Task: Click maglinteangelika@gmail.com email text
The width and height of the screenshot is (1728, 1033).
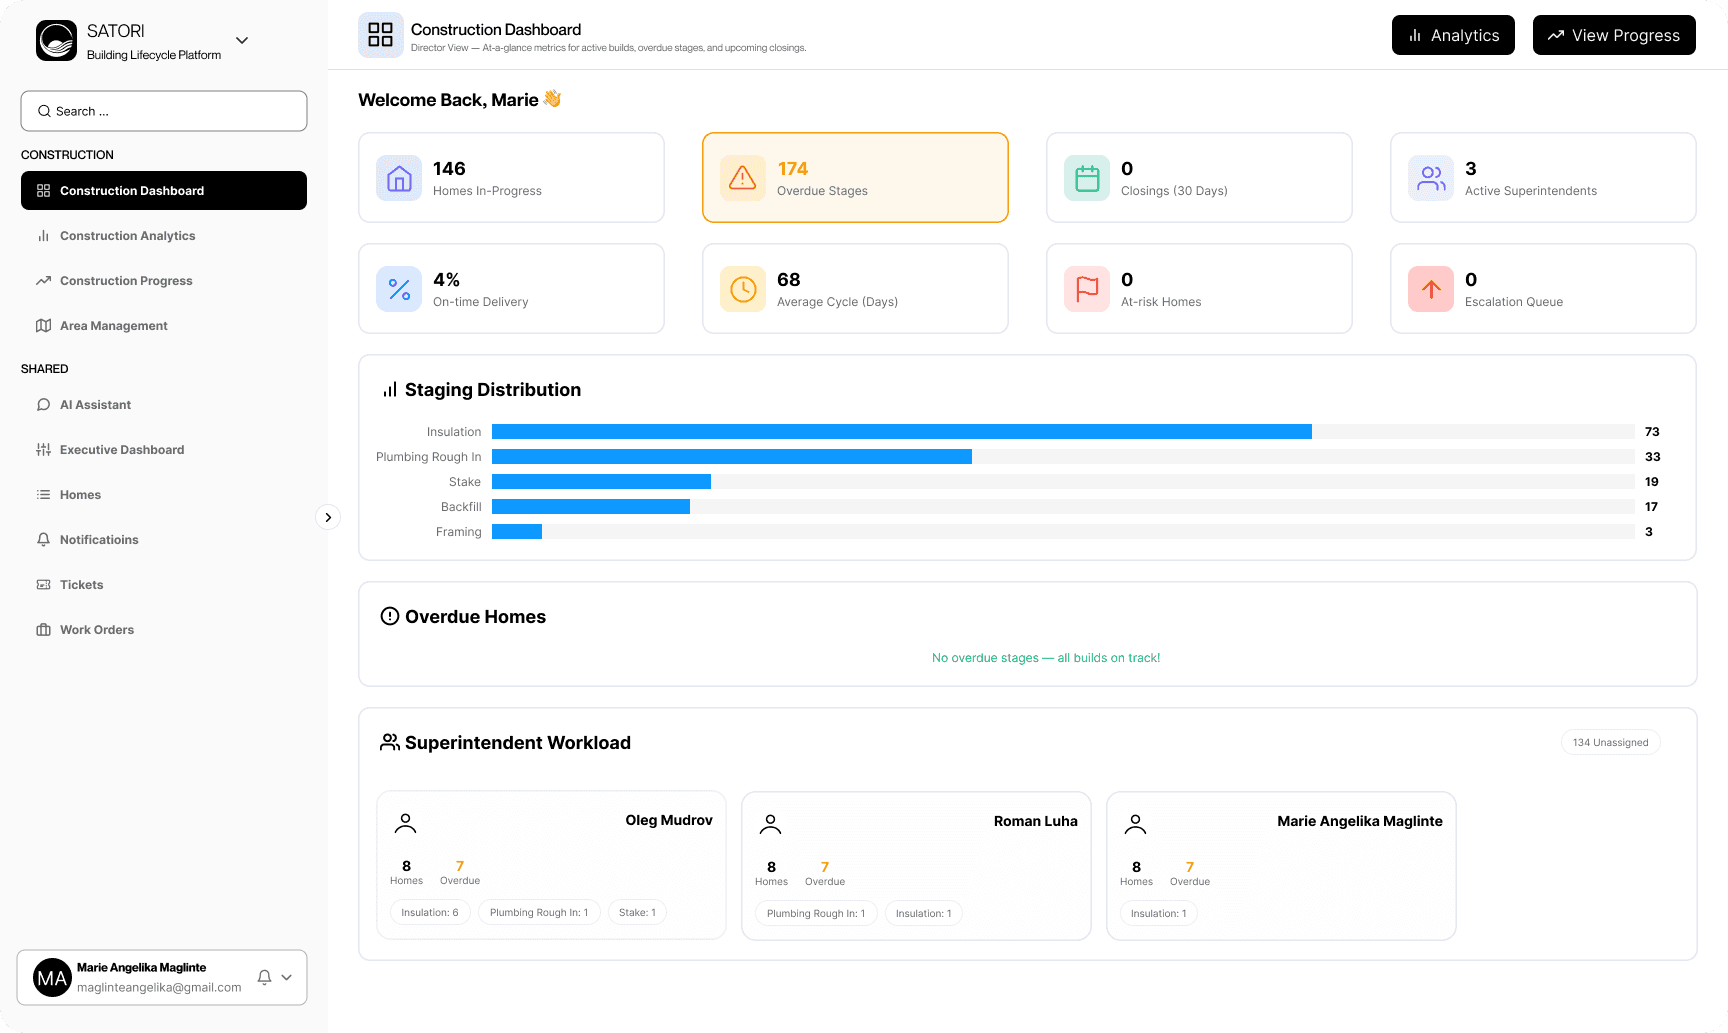Action: pyautogui.click(x=159, y=988)
